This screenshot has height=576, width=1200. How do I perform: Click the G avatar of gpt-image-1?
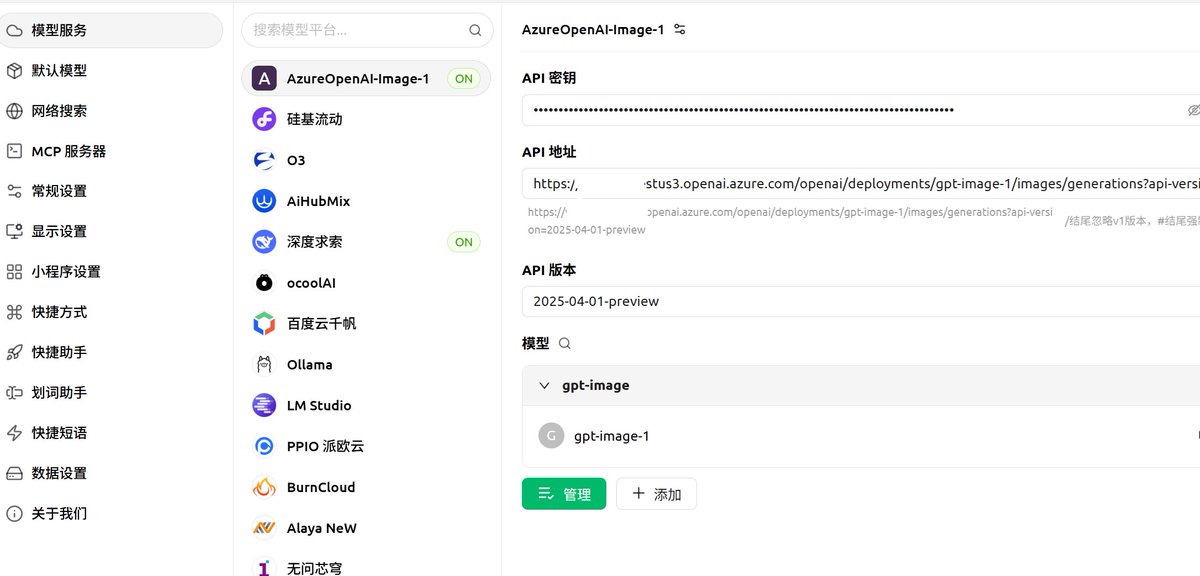pyautogui.click(x=551, y=436)
